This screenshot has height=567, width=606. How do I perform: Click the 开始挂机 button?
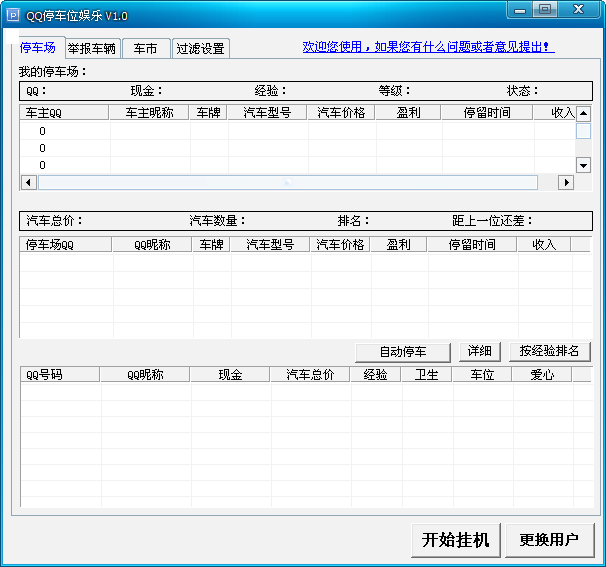coord(456,540)
